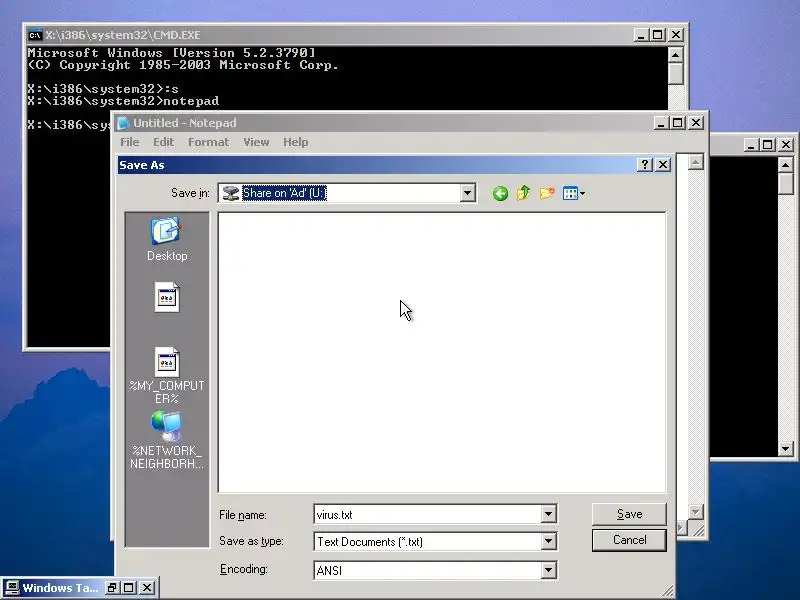Click the CMD.EXE title bar icon
Viewport: 800px width, 600px height.
point(35,35)
